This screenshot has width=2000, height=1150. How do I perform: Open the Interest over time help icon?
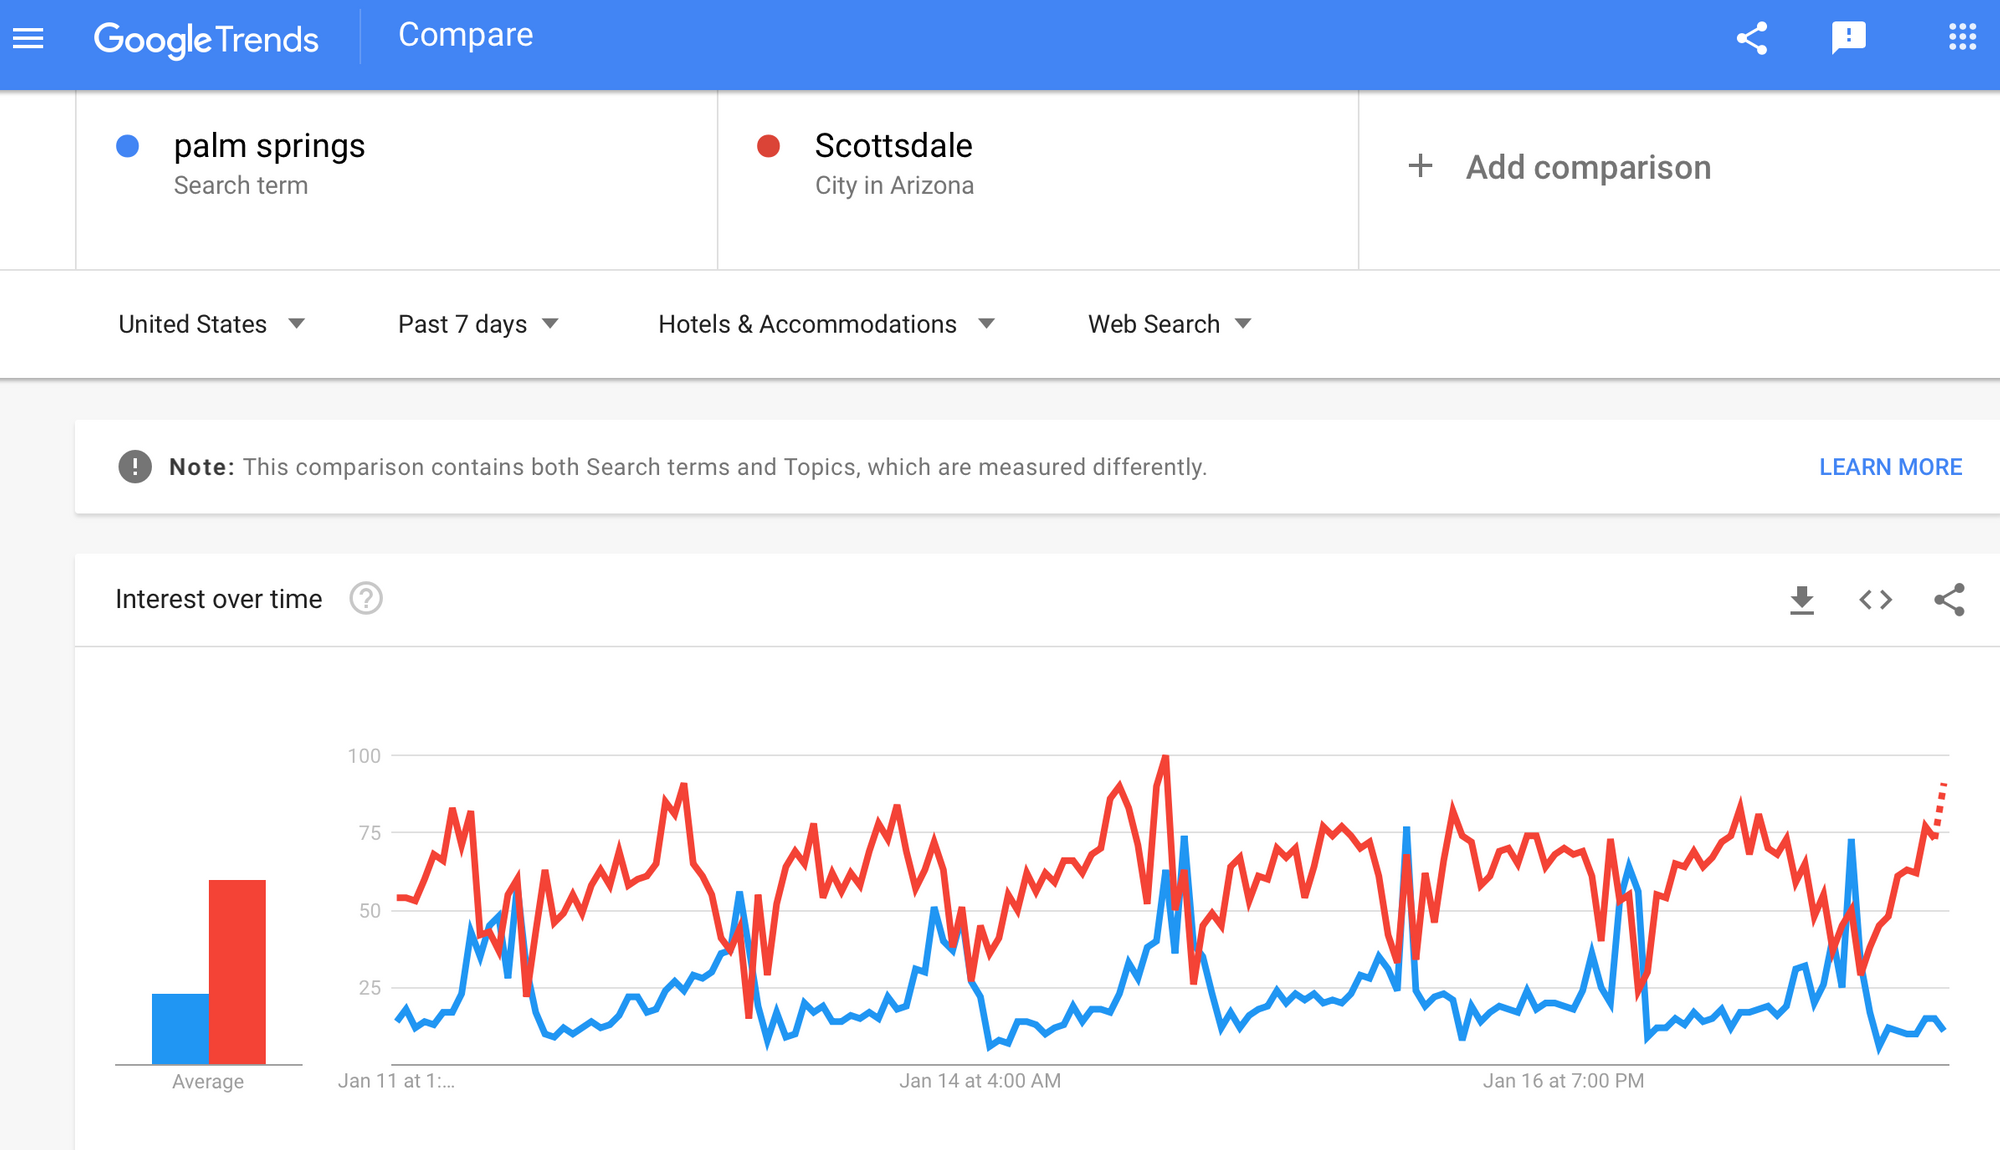(x=366, y=599)
